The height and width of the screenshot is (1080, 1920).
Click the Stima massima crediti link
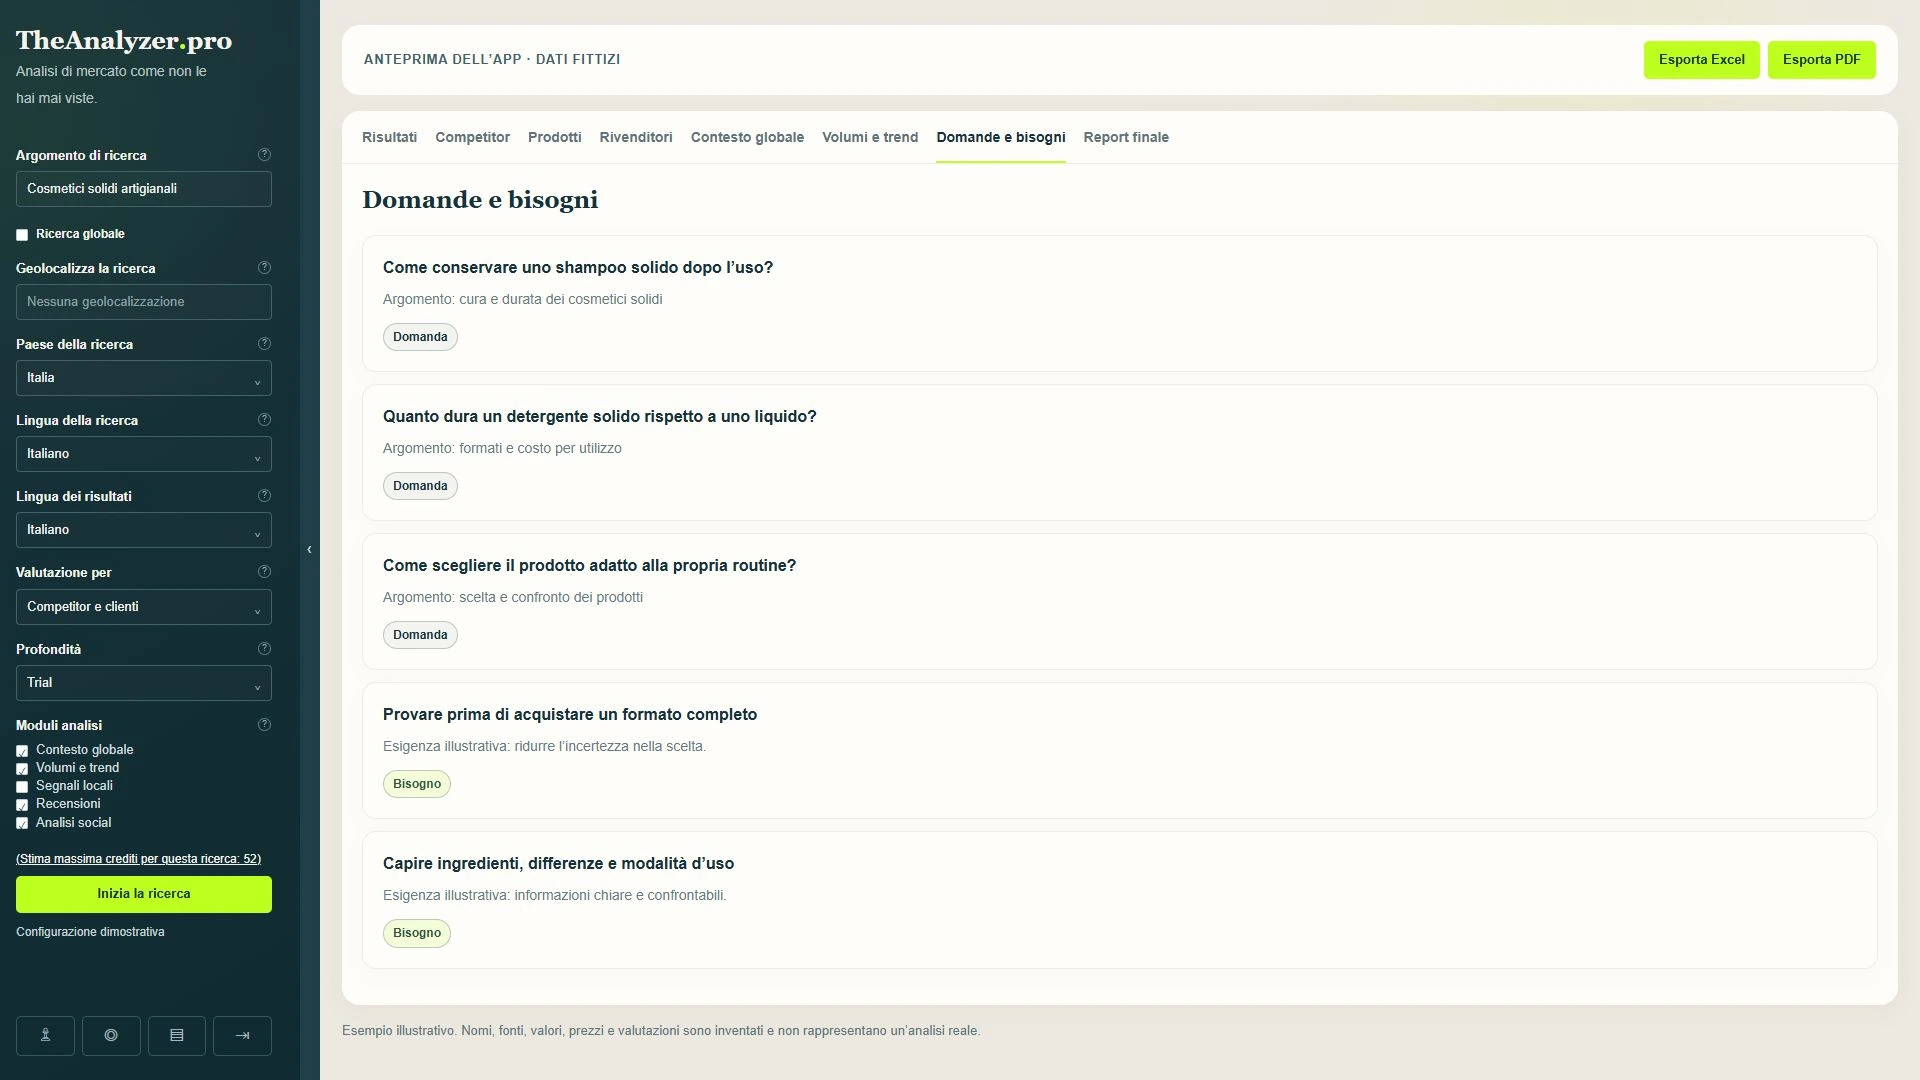coord(139,859)
